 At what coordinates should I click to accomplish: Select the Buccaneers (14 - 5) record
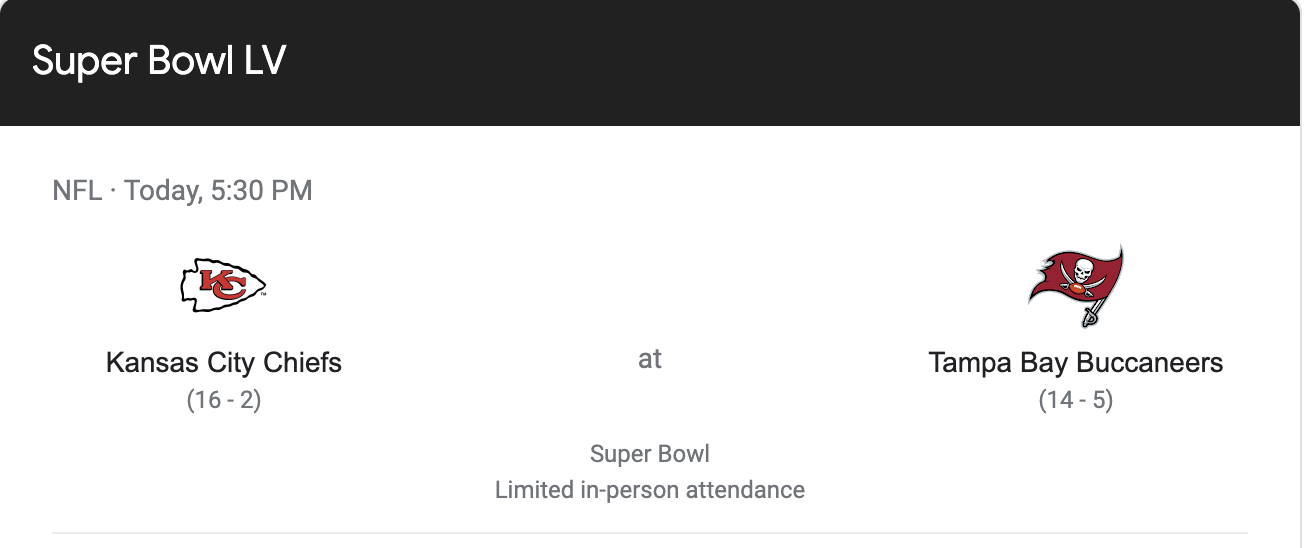(1076, 401)
